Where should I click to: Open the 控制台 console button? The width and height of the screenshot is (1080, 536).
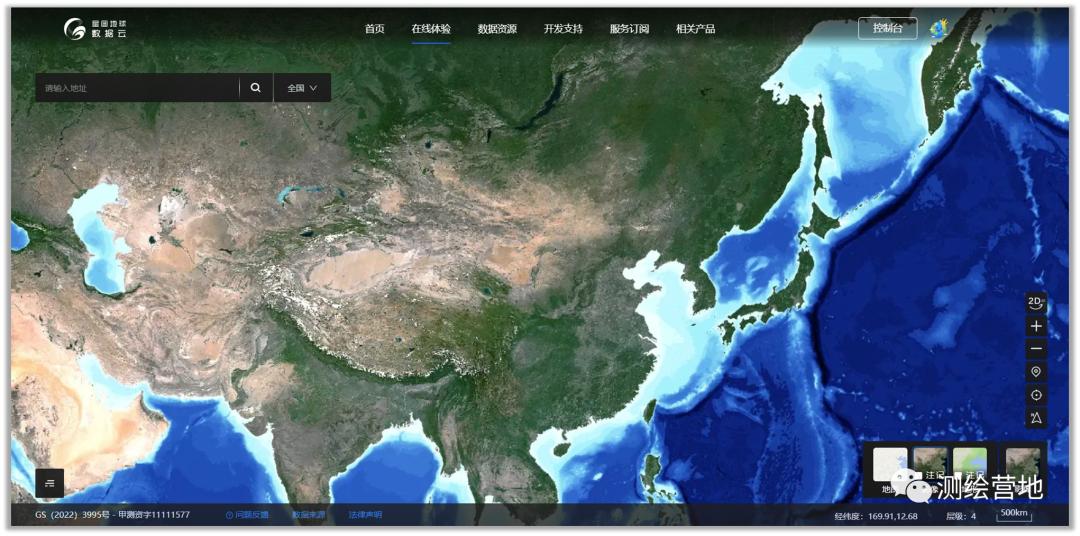point(887,28)
